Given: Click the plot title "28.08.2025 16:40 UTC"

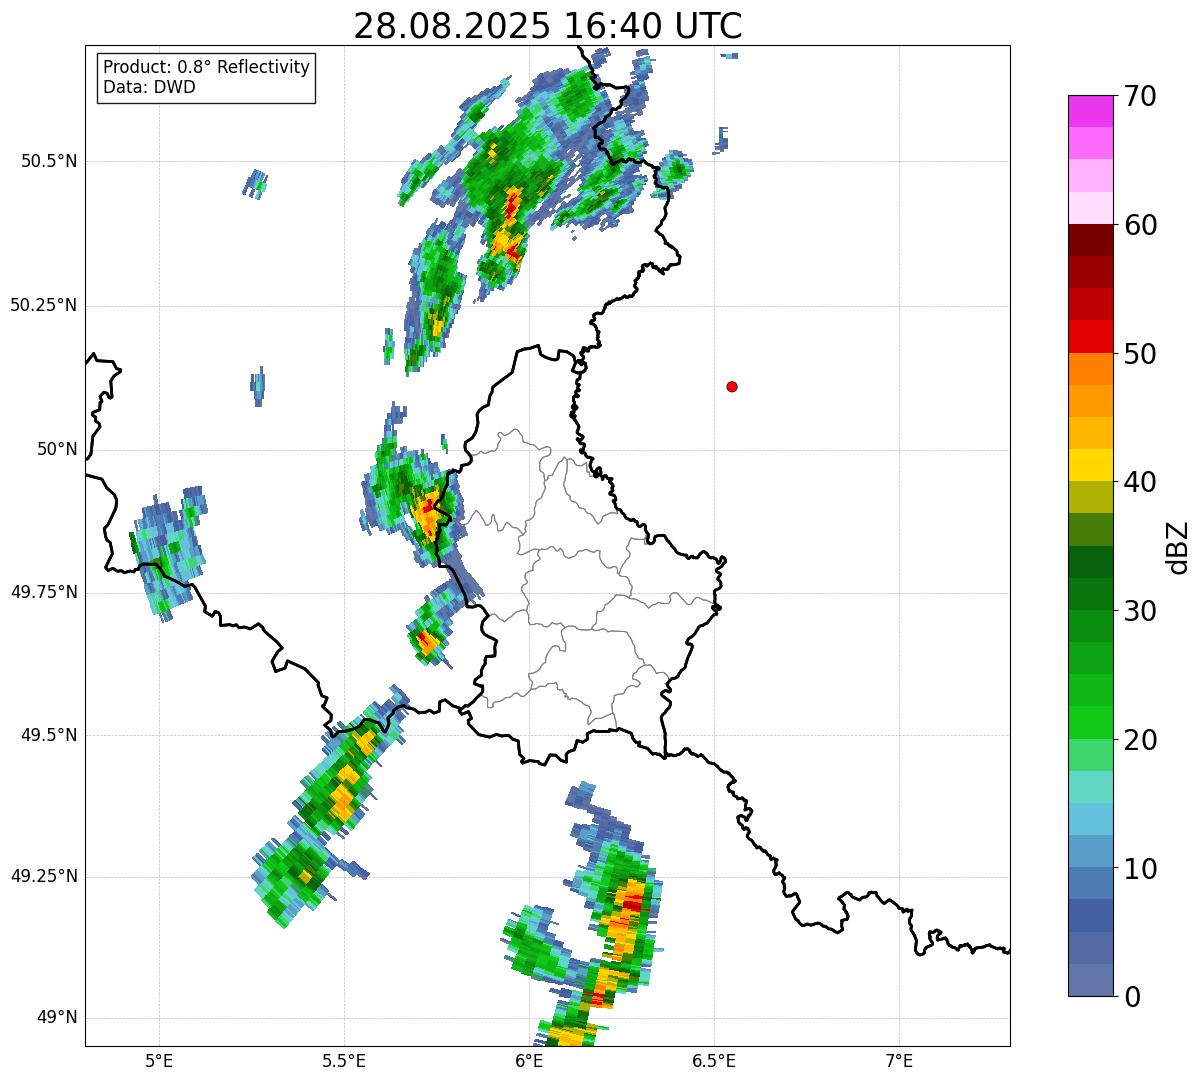Looking at the screenshot, I should 547,25.
